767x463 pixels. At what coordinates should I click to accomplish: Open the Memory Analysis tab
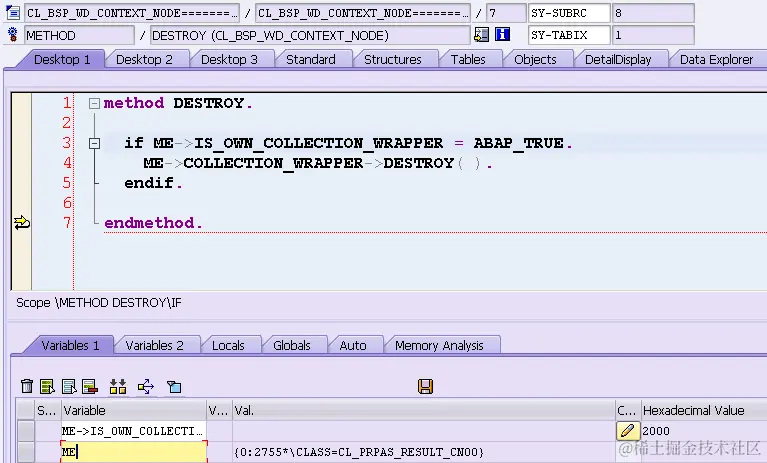[439, 346]
